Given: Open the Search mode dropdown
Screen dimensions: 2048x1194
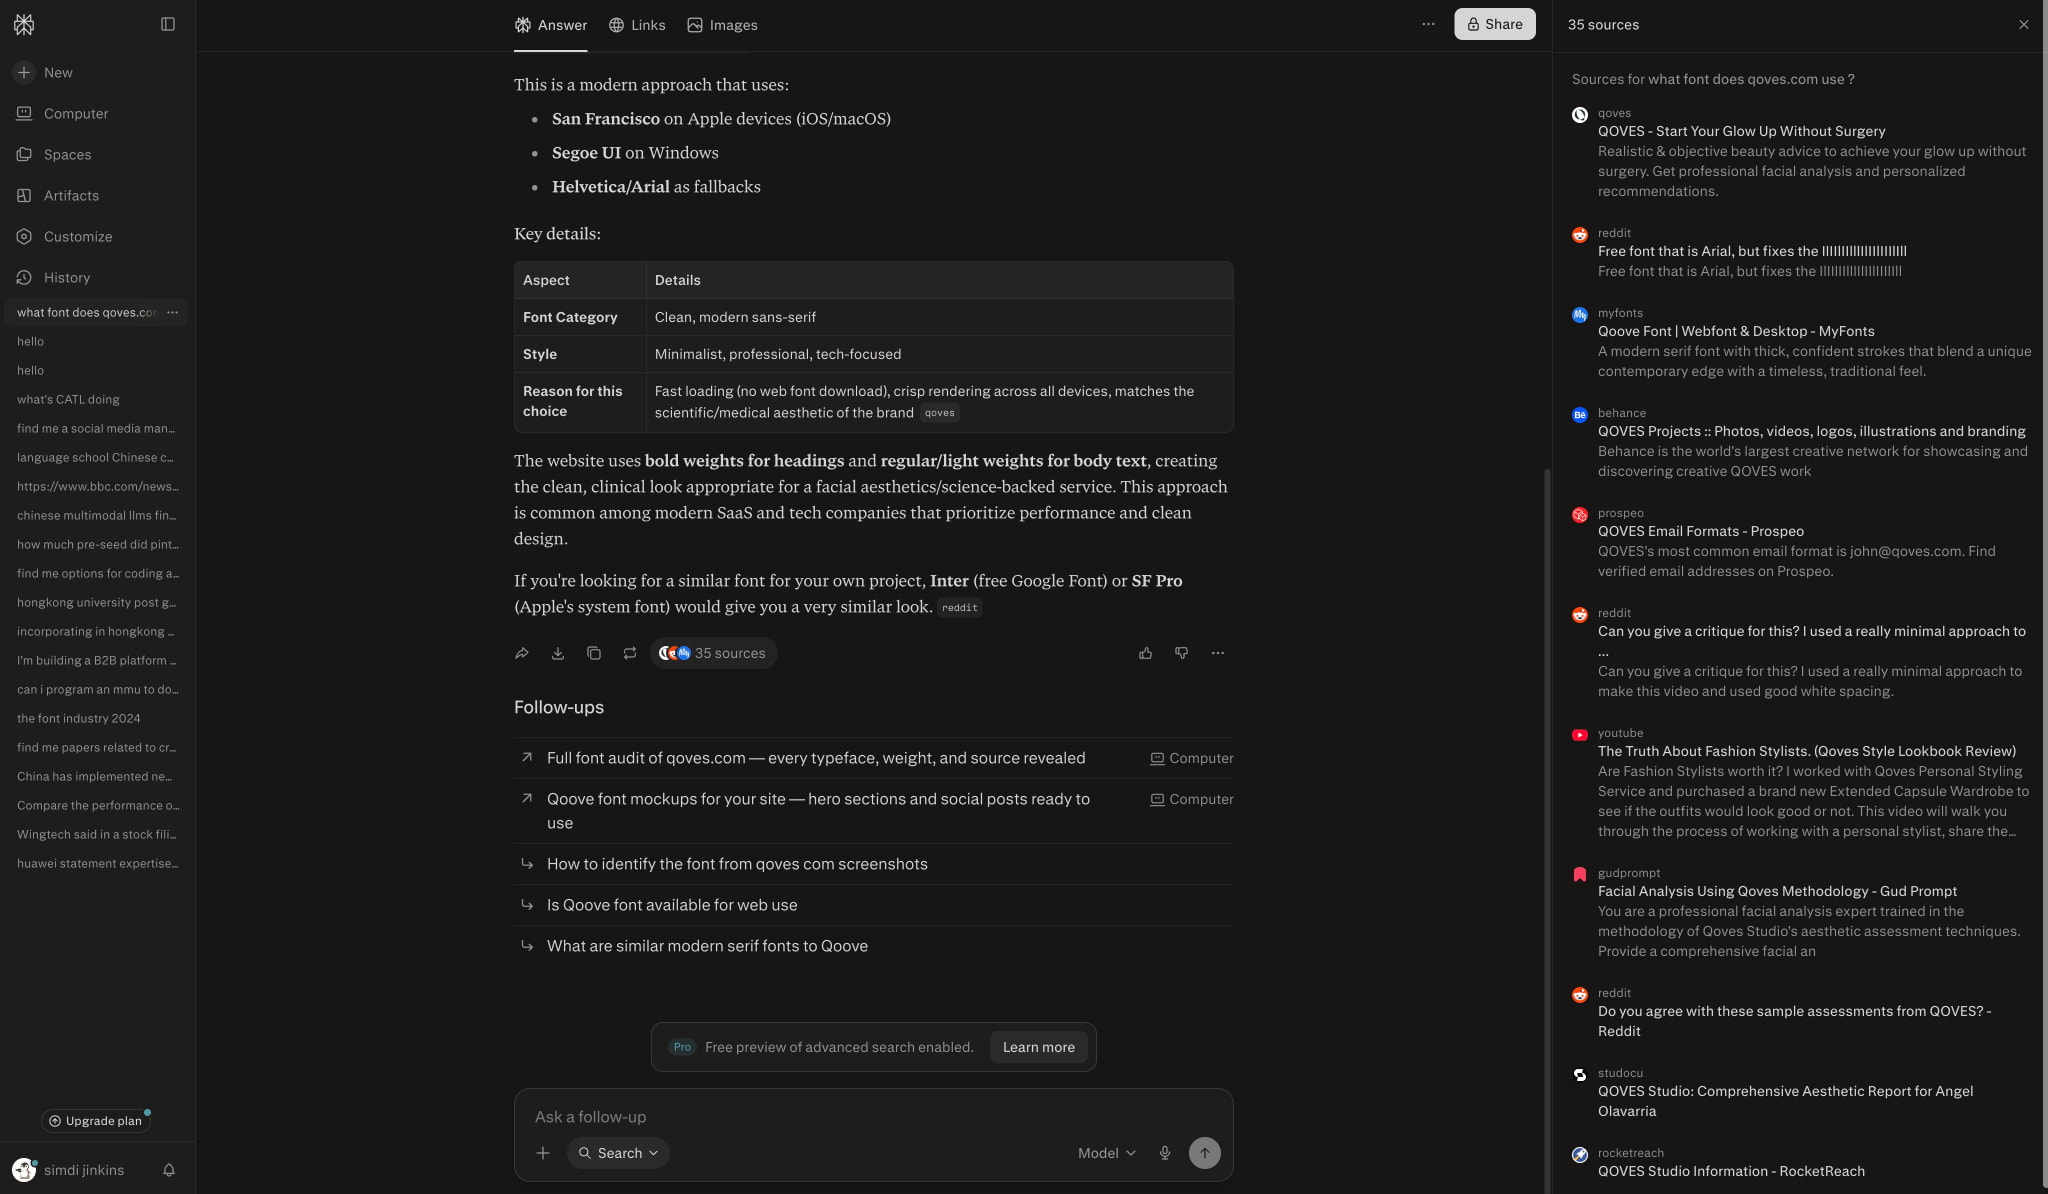Looking at the screenshot, I should tap(618, 1154).
